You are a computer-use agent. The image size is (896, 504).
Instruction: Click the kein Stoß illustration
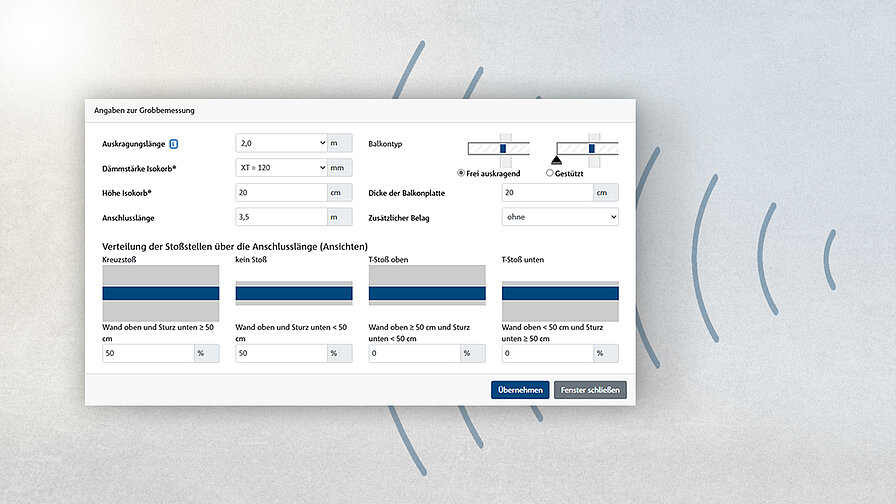point(294,293)
